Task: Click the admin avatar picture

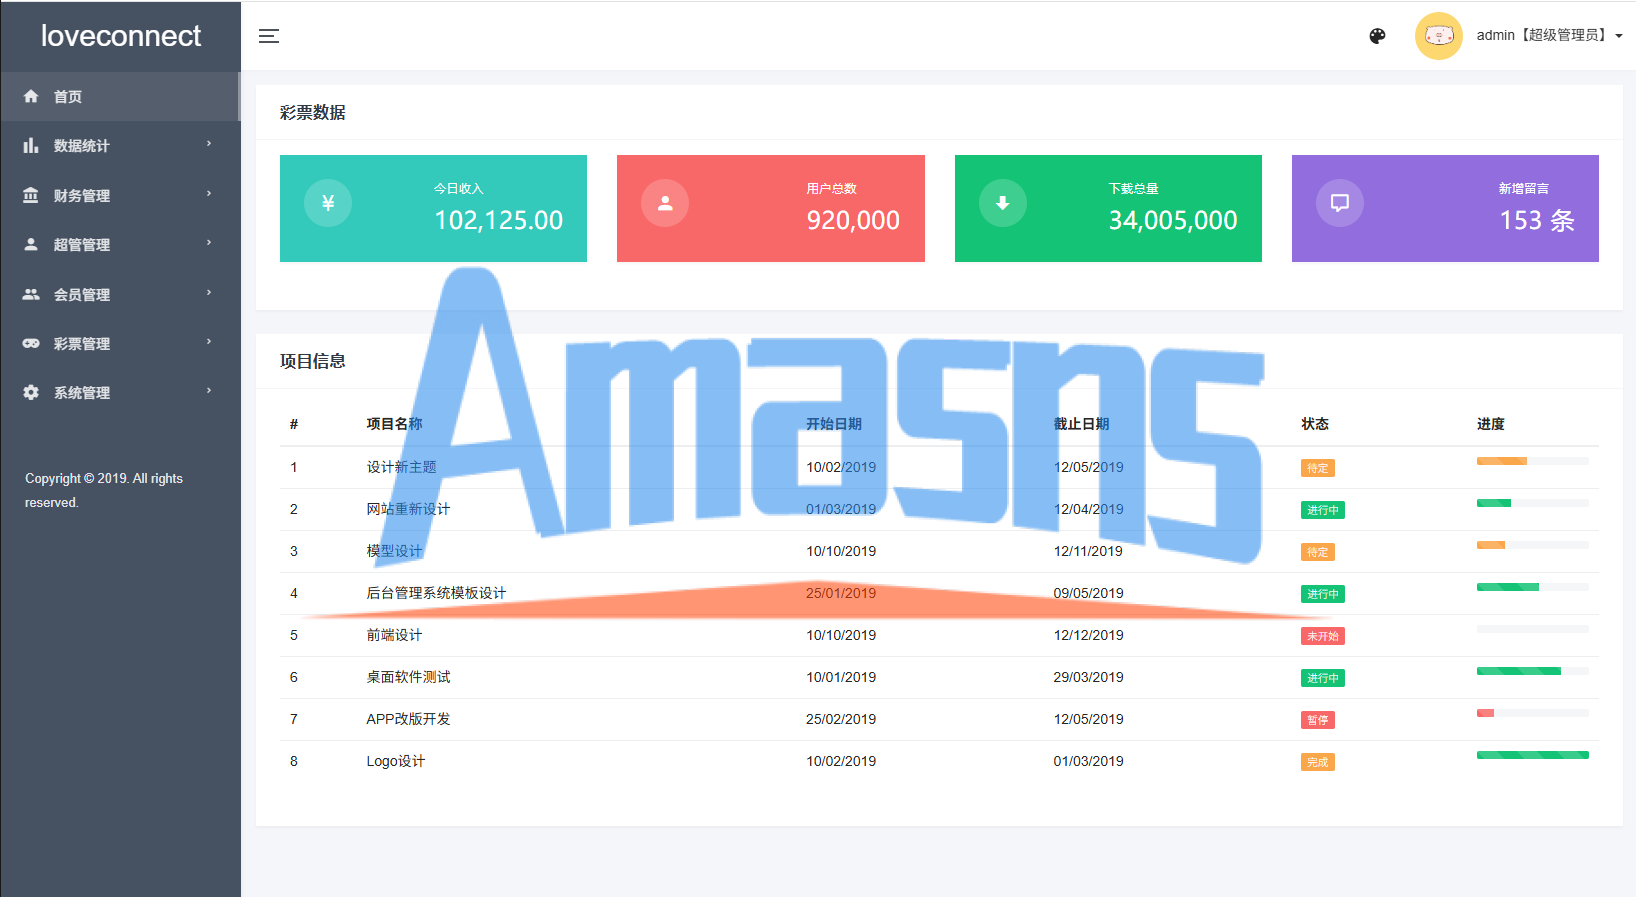Action: click(1439, 36)
